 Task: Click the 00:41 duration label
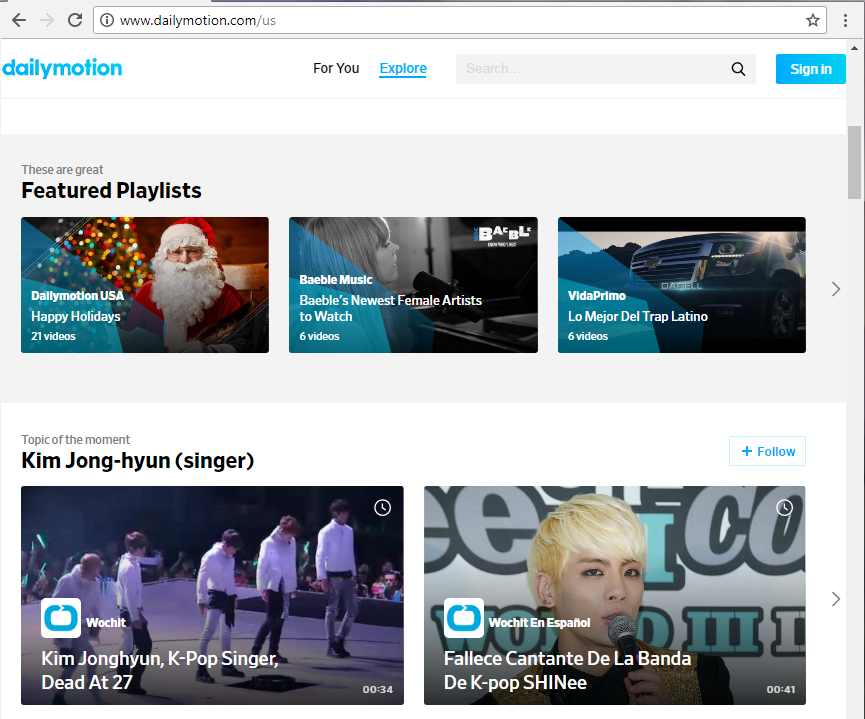click(x=781, y=689)
